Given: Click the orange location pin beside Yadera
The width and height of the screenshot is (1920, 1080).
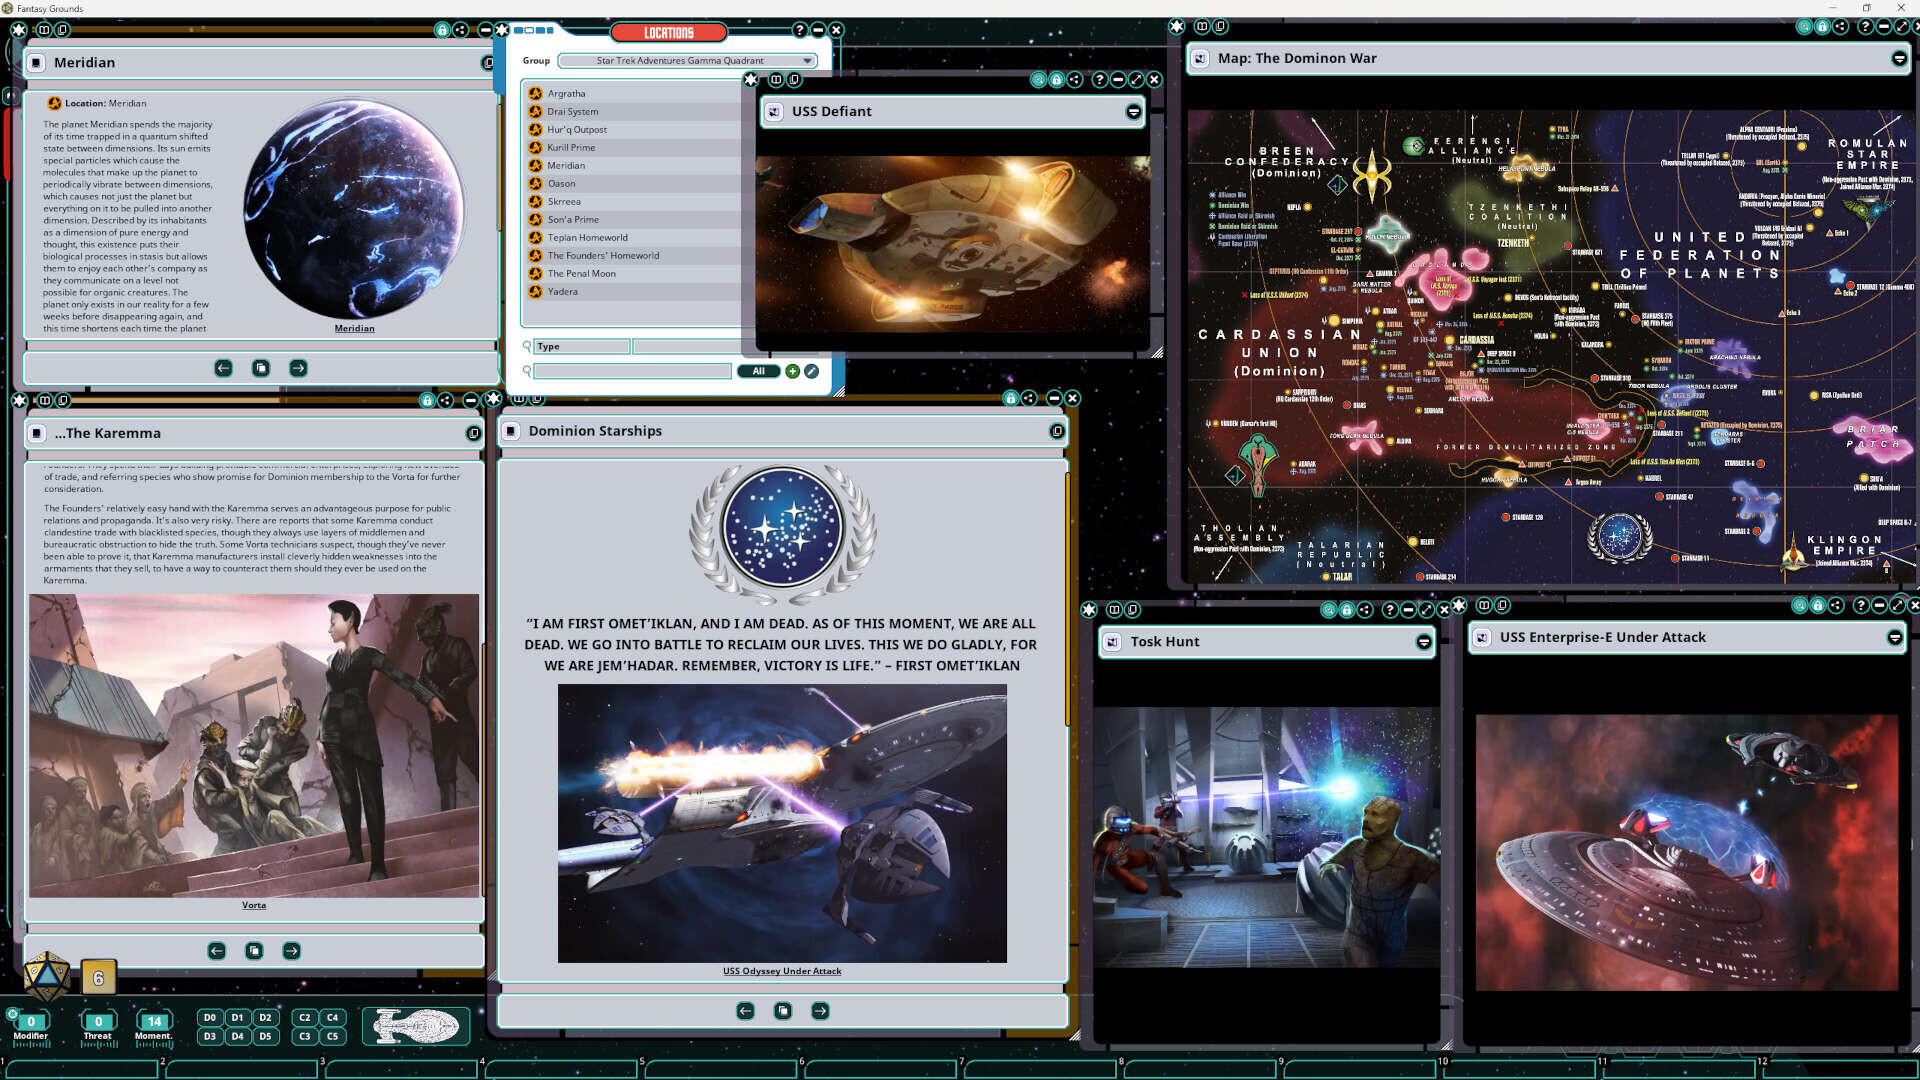Looking at the screenshot, I should click(535, 291).
